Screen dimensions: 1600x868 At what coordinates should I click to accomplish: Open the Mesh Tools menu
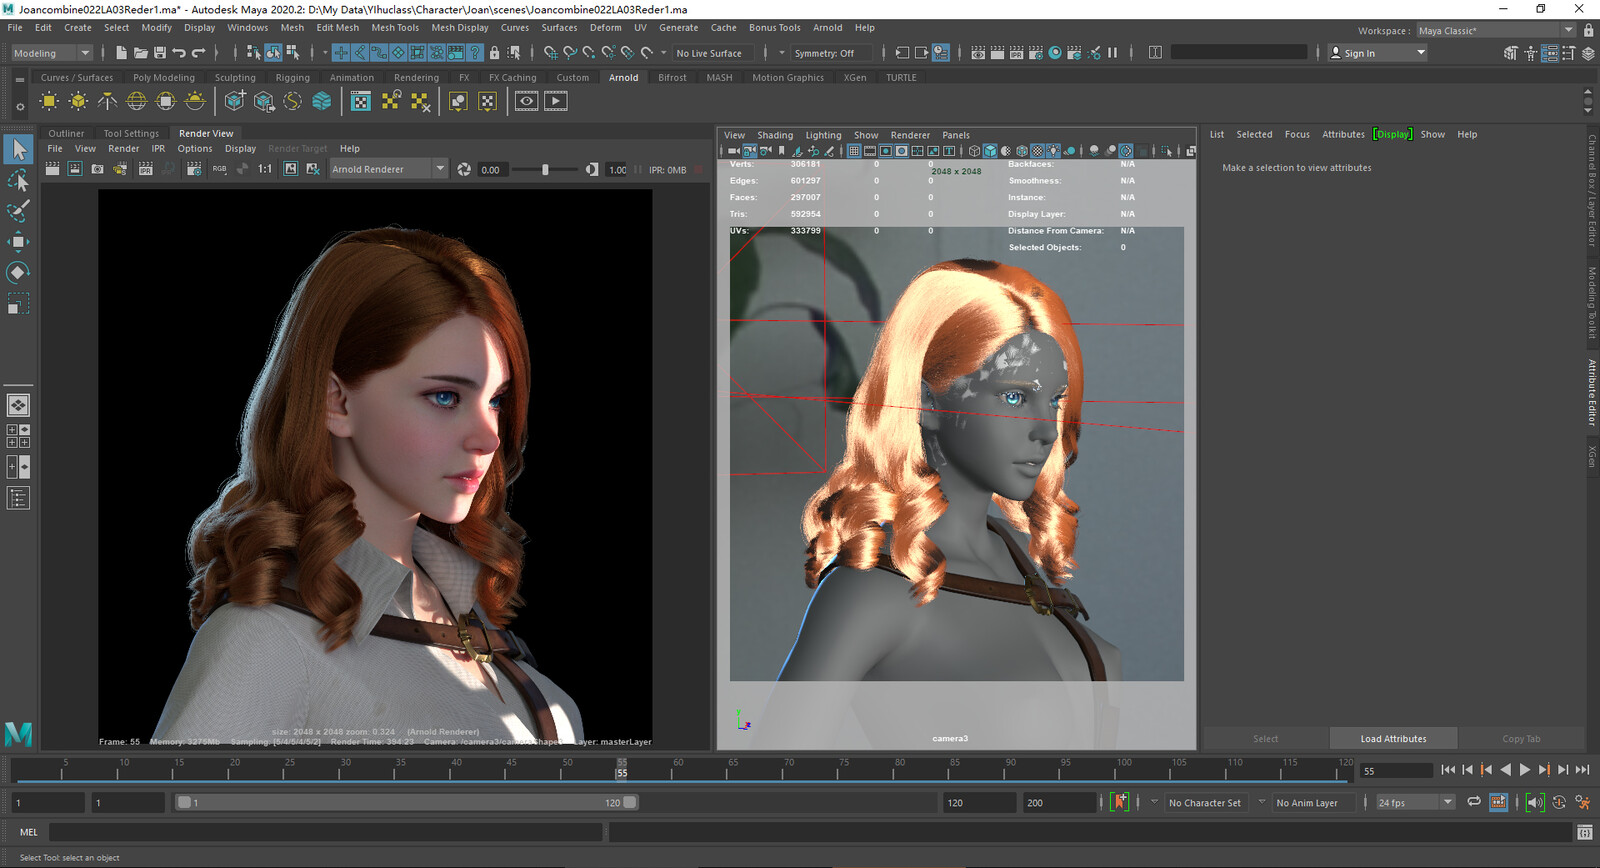(x=395, y=28)
